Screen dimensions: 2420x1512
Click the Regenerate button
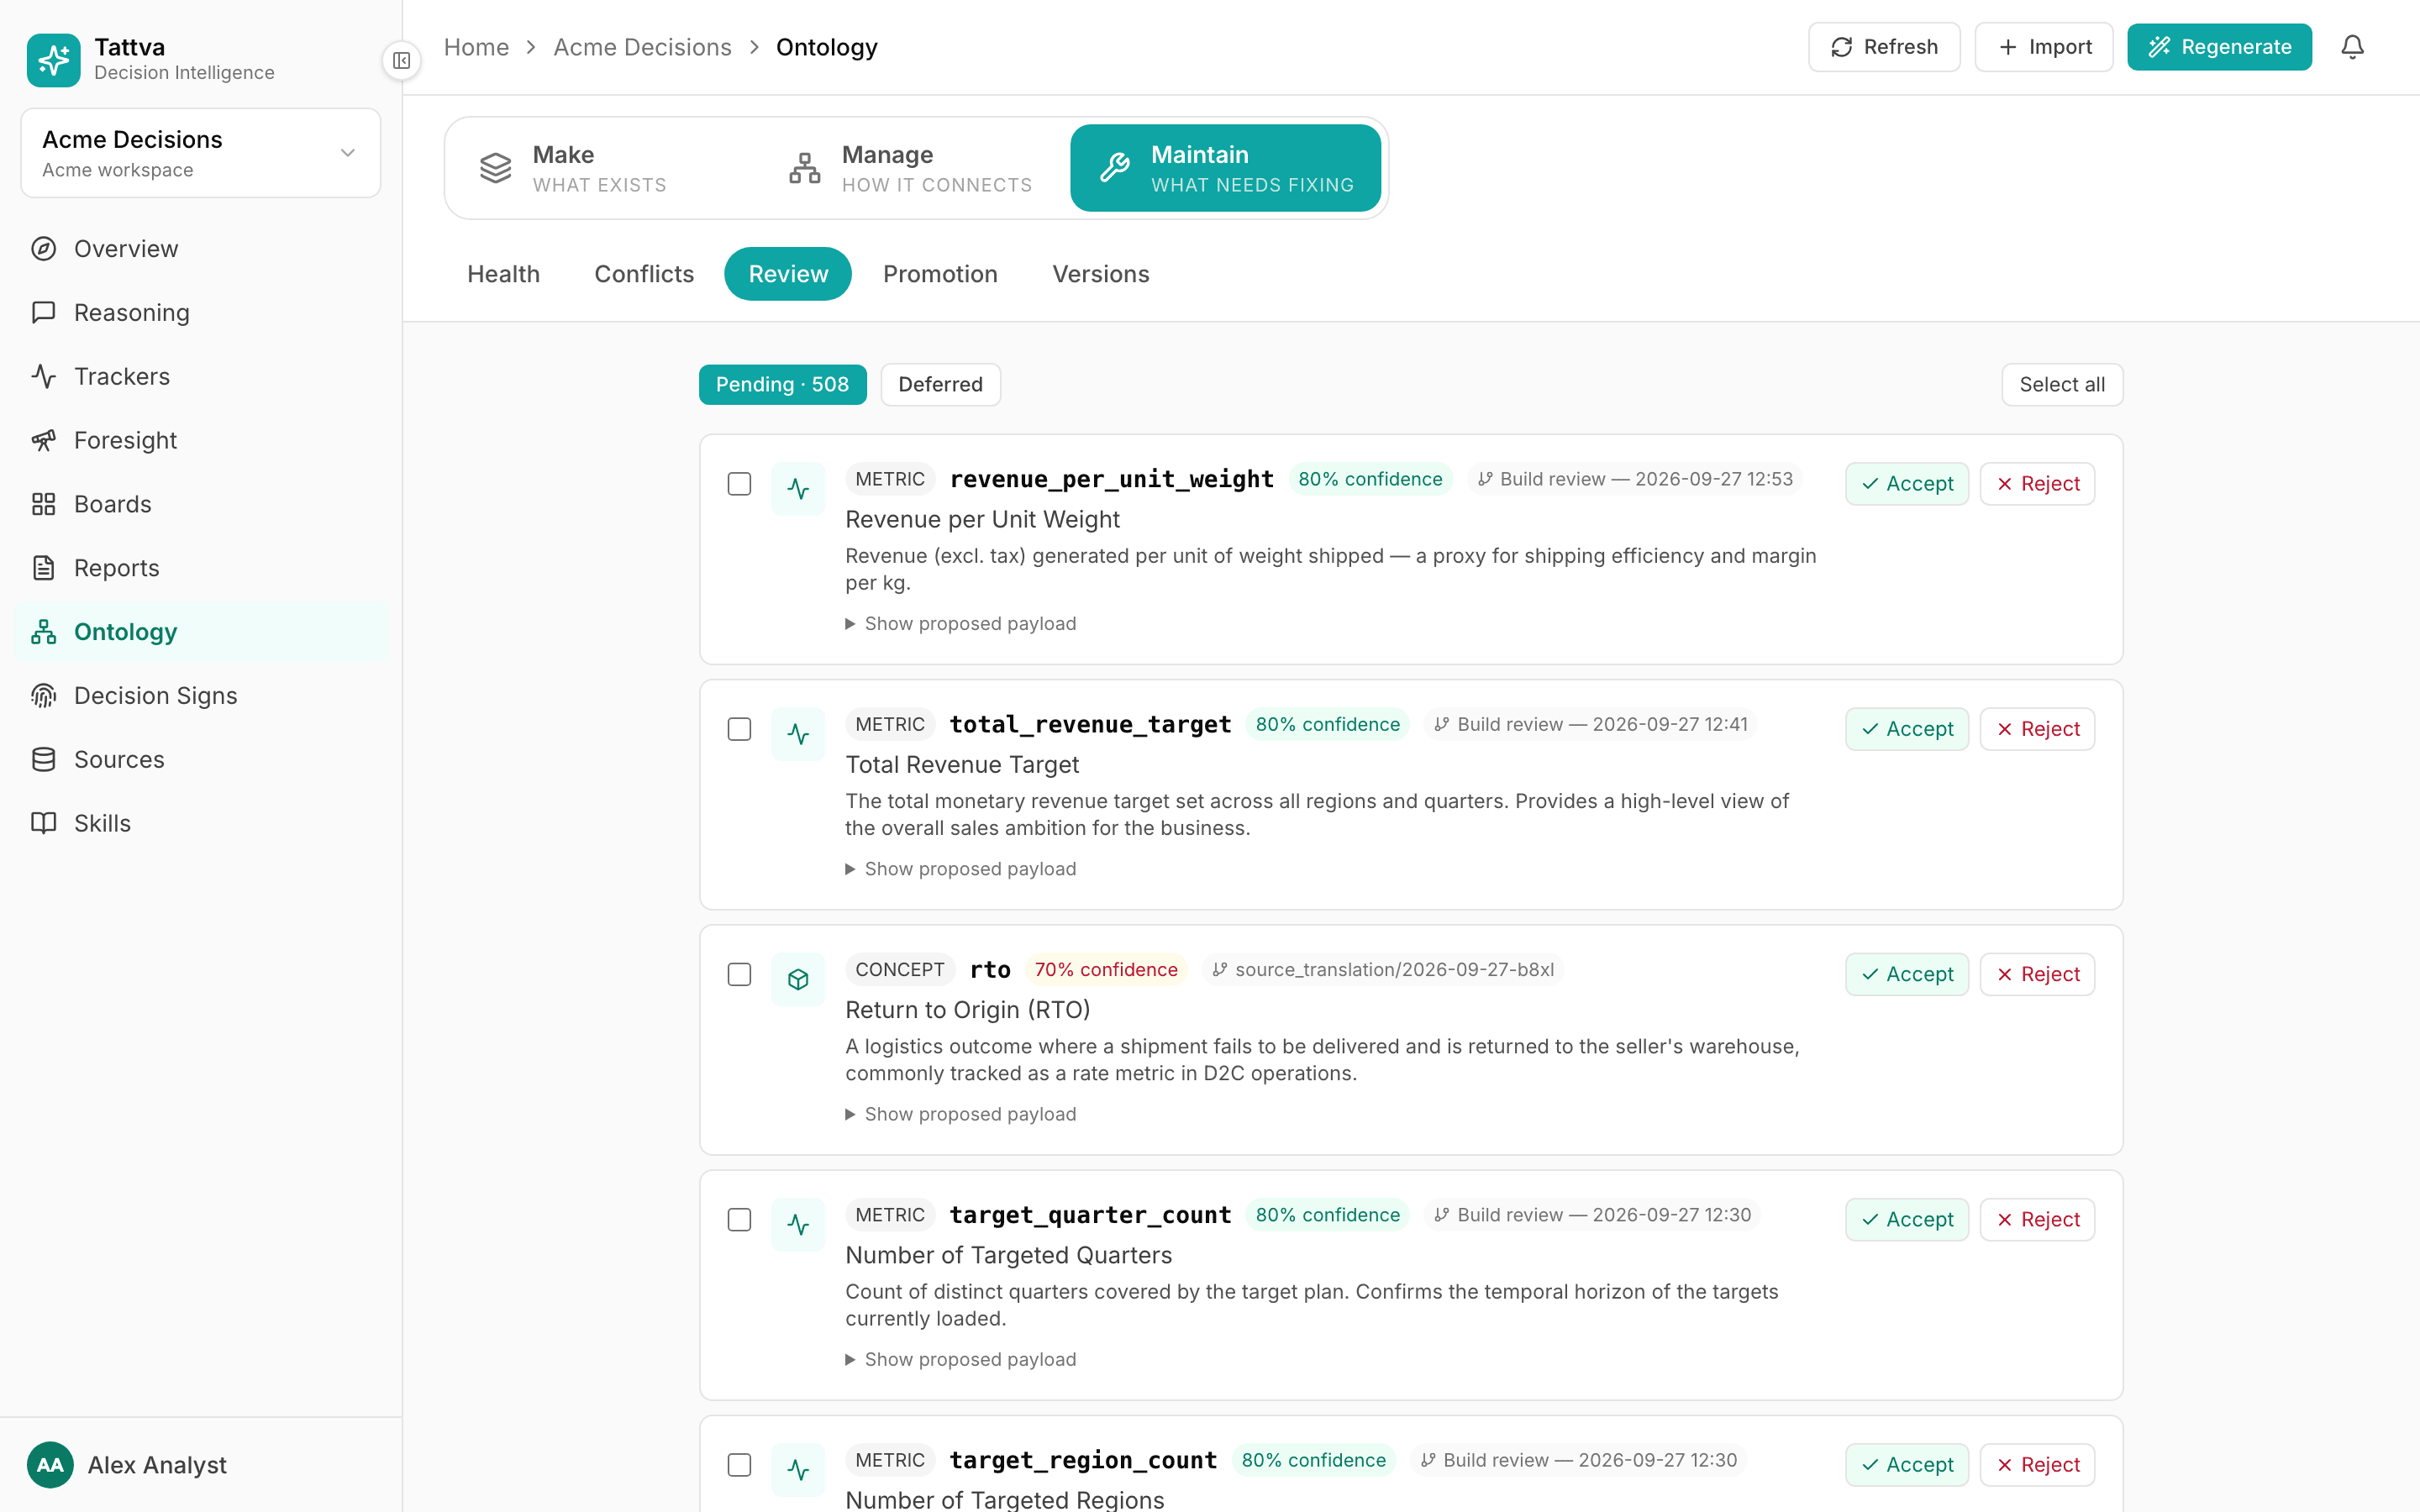(x=2219, y=47)
